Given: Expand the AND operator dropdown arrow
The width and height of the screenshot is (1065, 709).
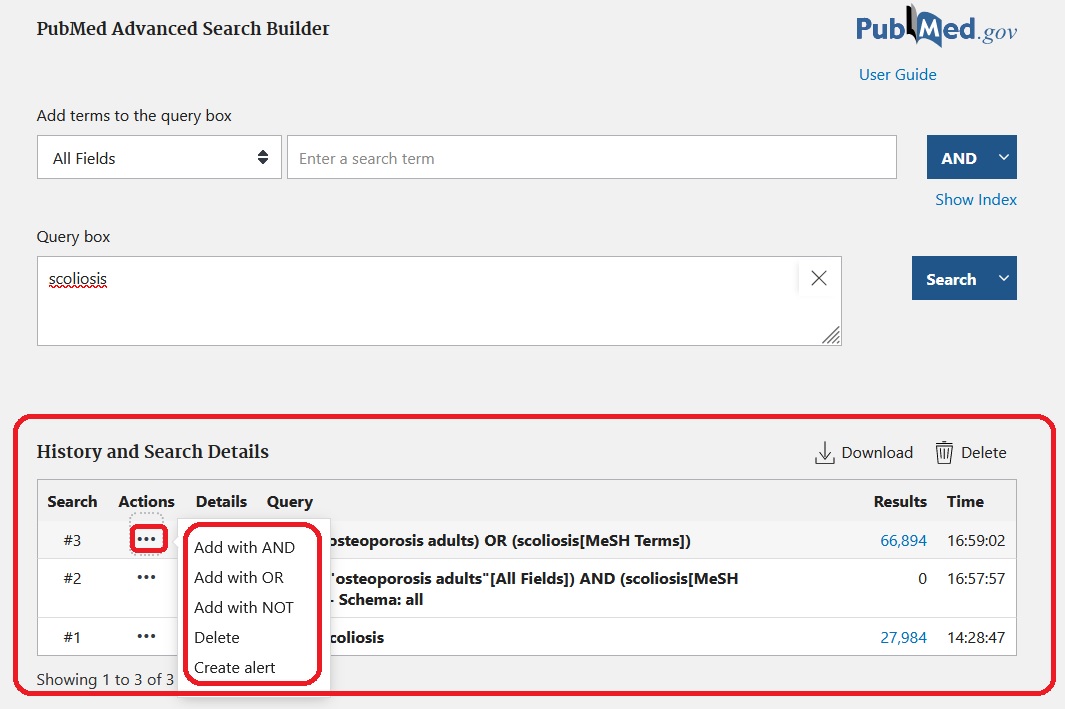Looking at the screenshot, I should [1004, 158].
